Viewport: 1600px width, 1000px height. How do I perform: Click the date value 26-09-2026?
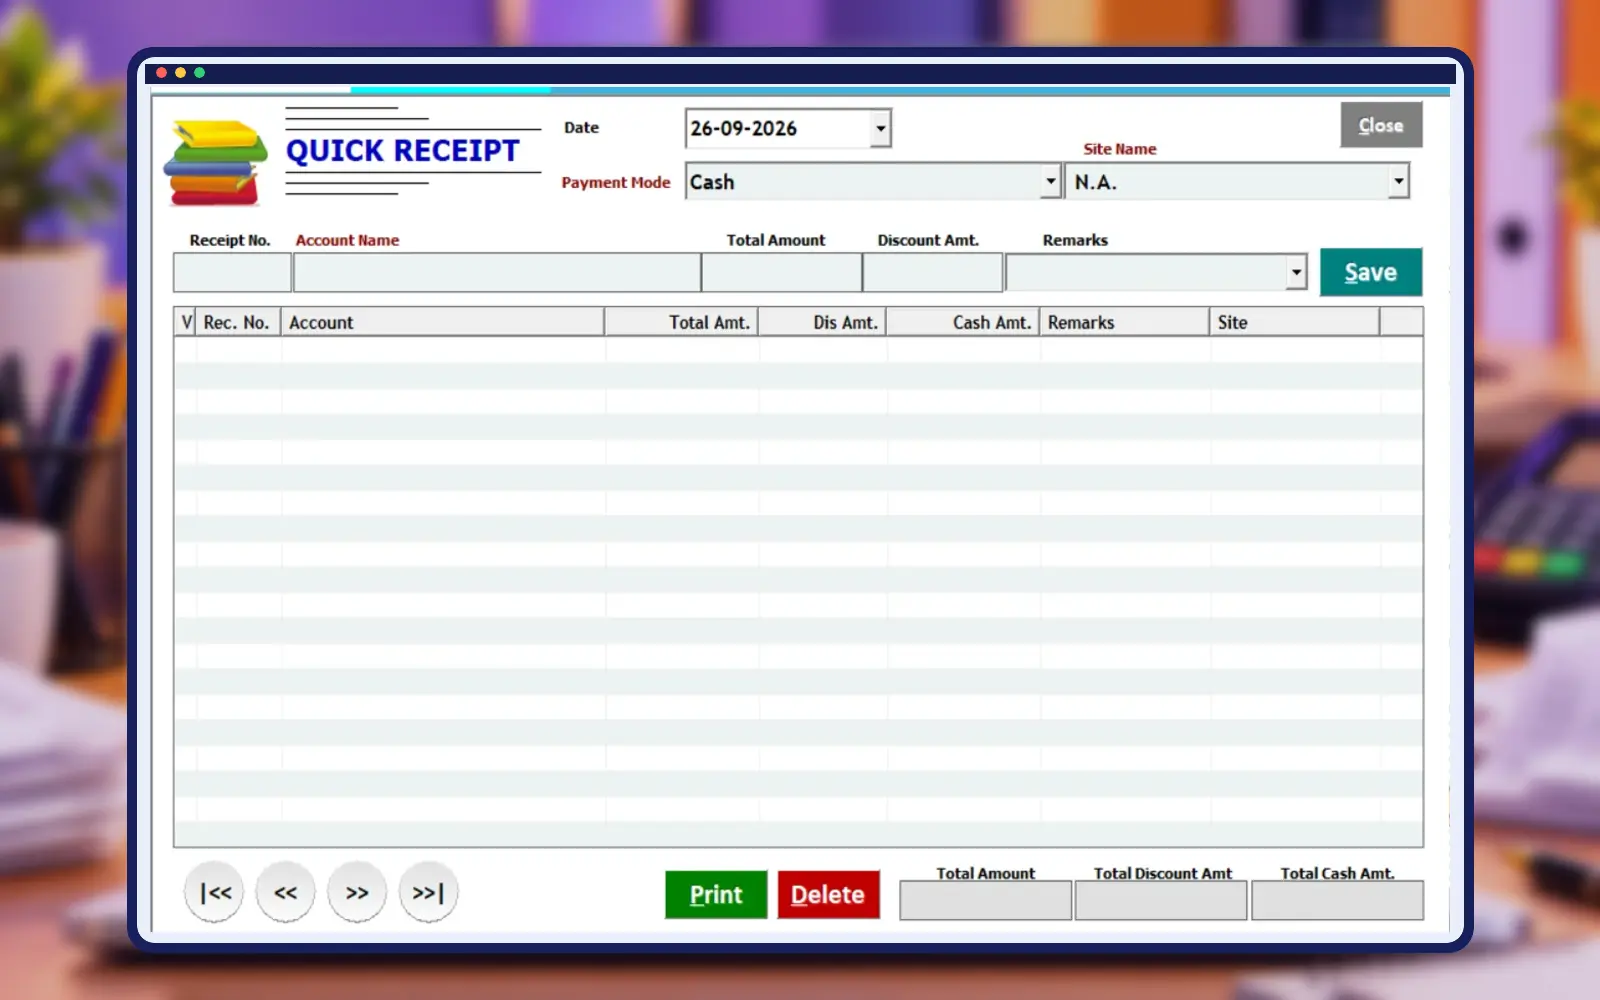click(x=743, y=129)
